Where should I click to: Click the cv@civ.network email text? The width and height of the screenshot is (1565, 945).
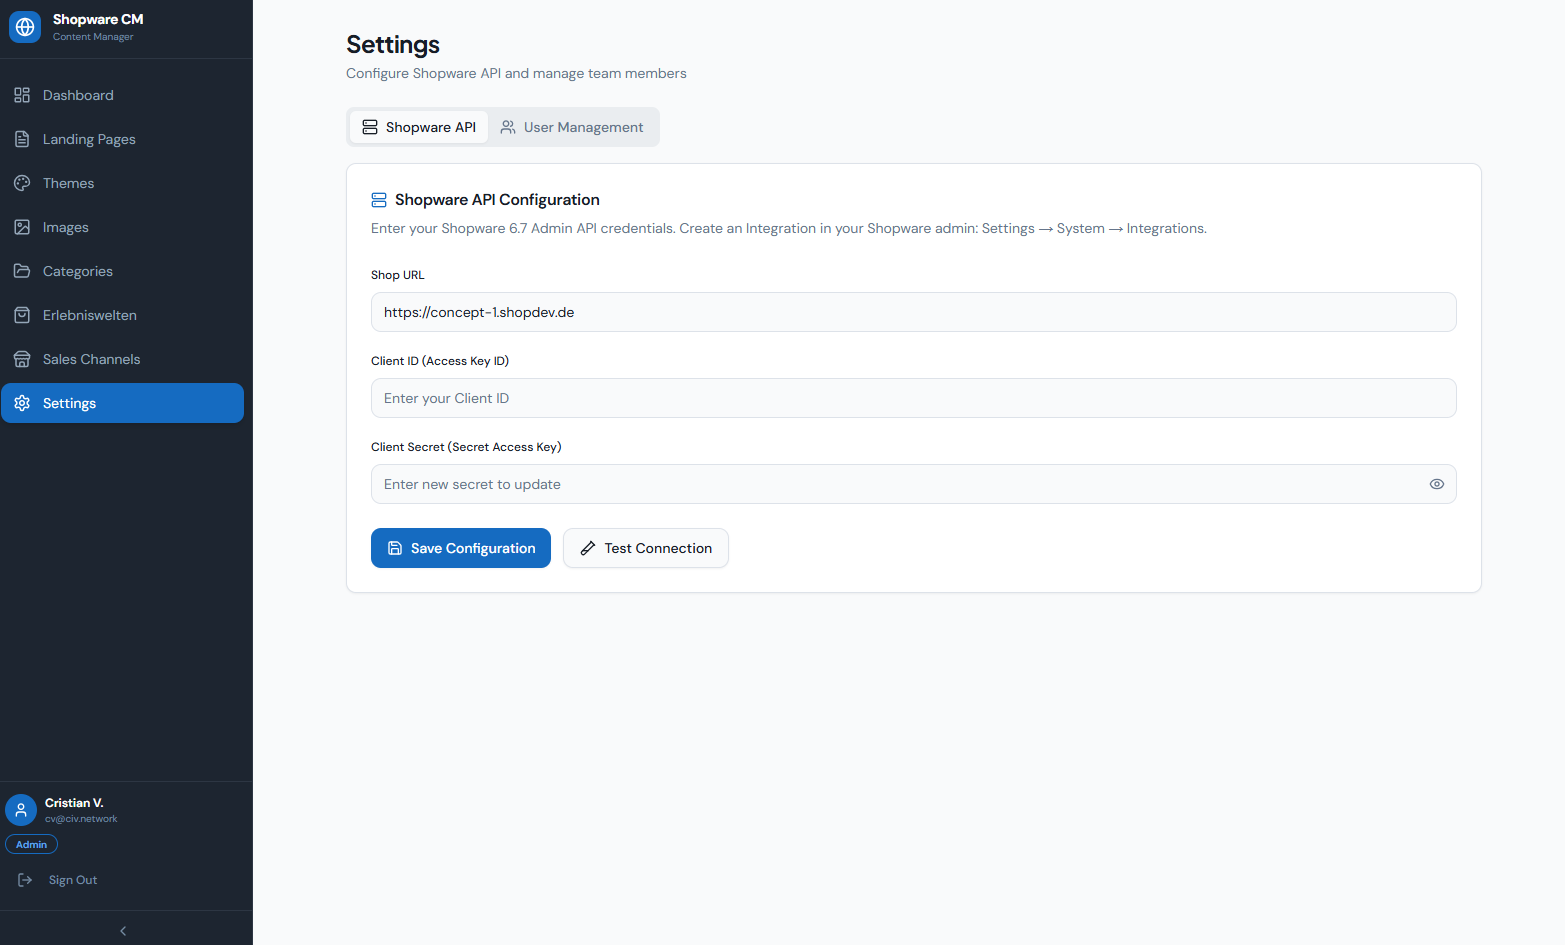(81, 819)
